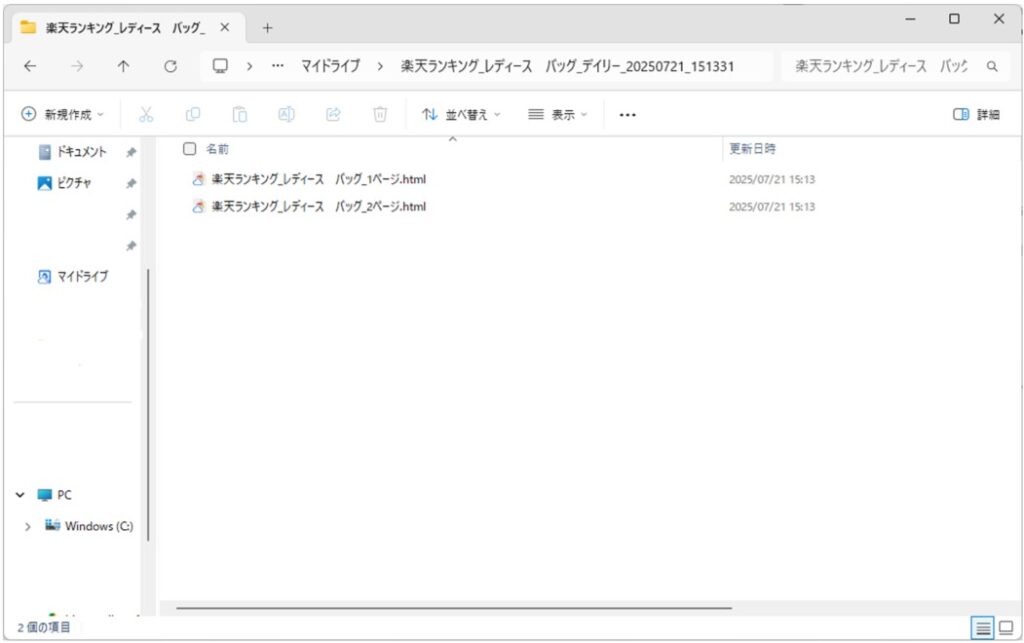1024x643 pixels.
Task: Expand the Windows (C:) drive node
Action: 27,526
